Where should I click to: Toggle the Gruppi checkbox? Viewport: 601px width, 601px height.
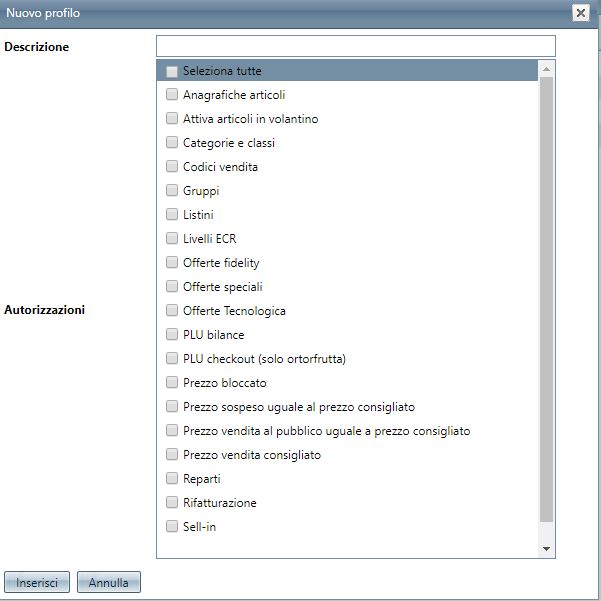tap(172, 191)
